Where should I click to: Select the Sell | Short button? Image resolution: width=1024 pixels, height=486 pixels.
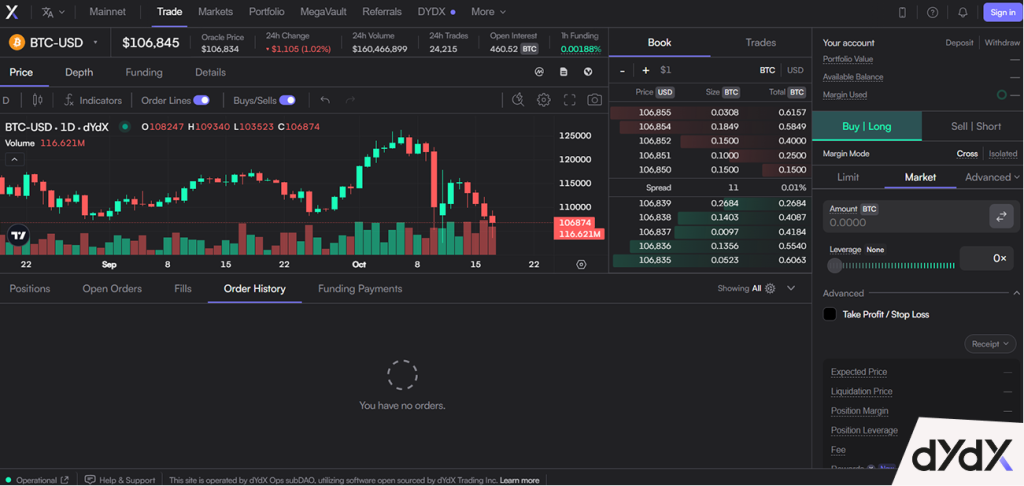(974, 126)
